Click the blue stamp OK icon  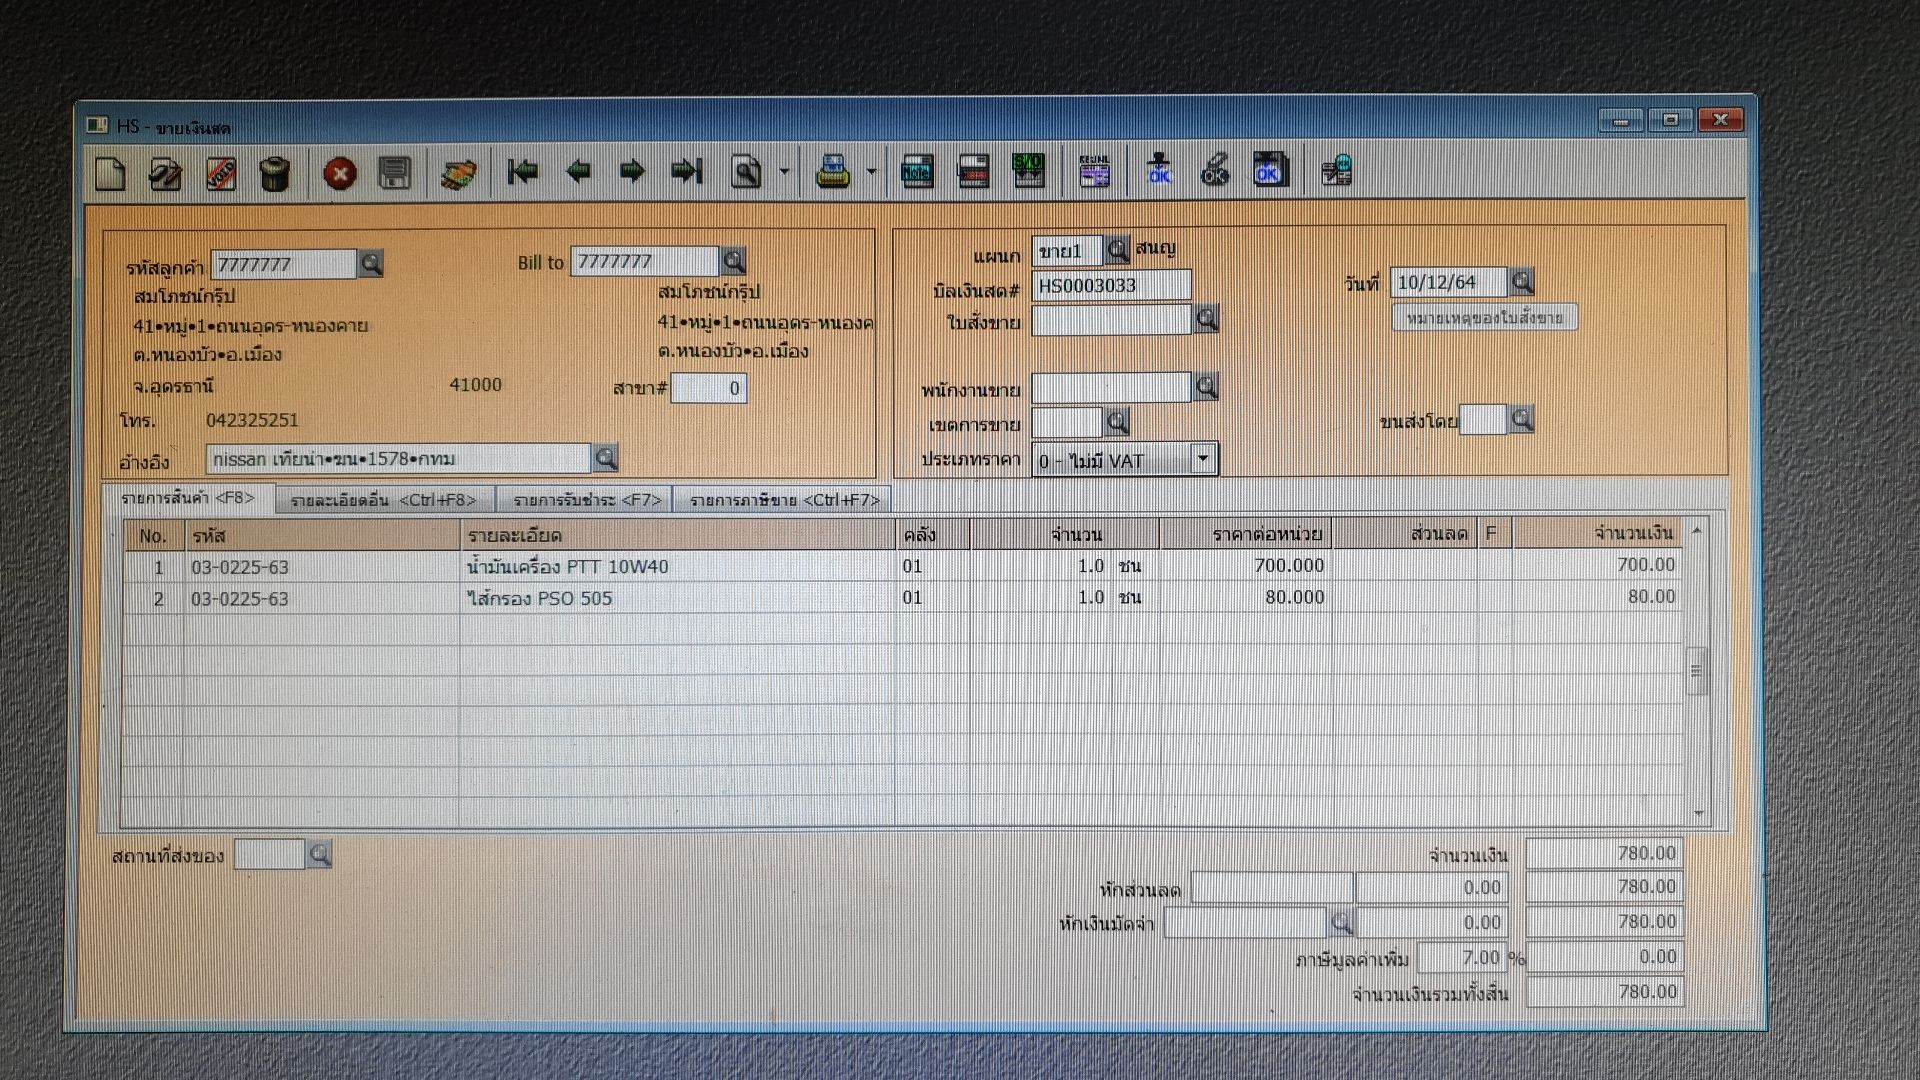click(x=1159, y=170)
